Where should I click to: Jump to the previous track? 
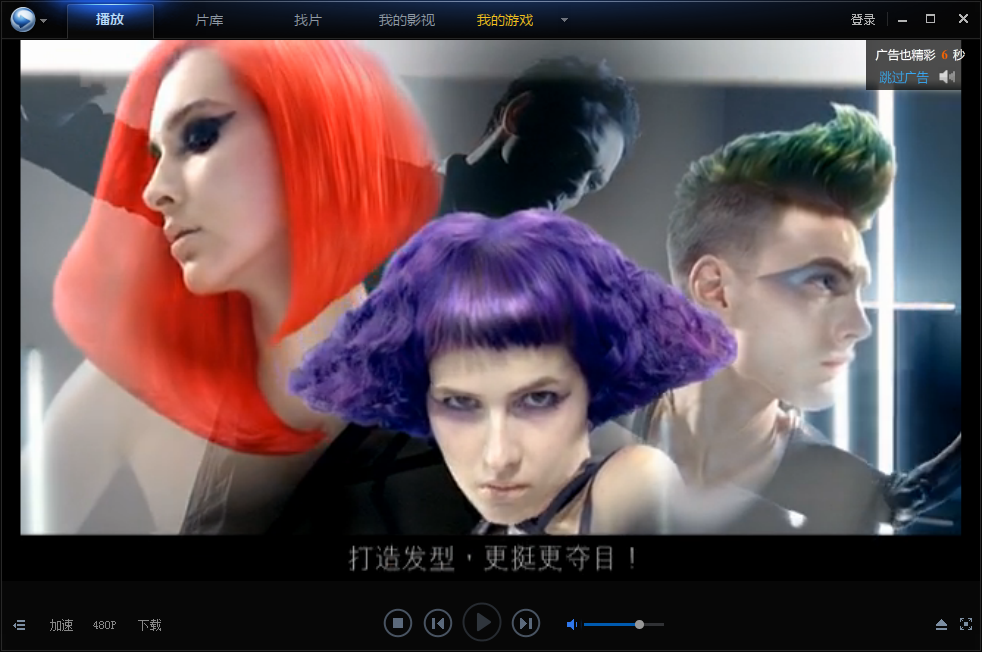(x=438, y=623)
